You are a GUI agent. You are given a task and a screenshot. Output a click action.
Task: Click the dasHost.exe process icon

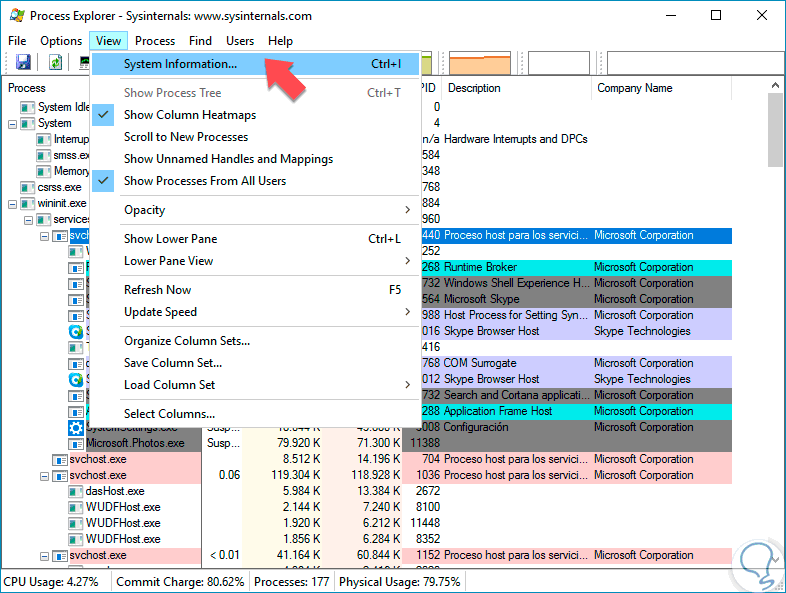coord(76,492)
